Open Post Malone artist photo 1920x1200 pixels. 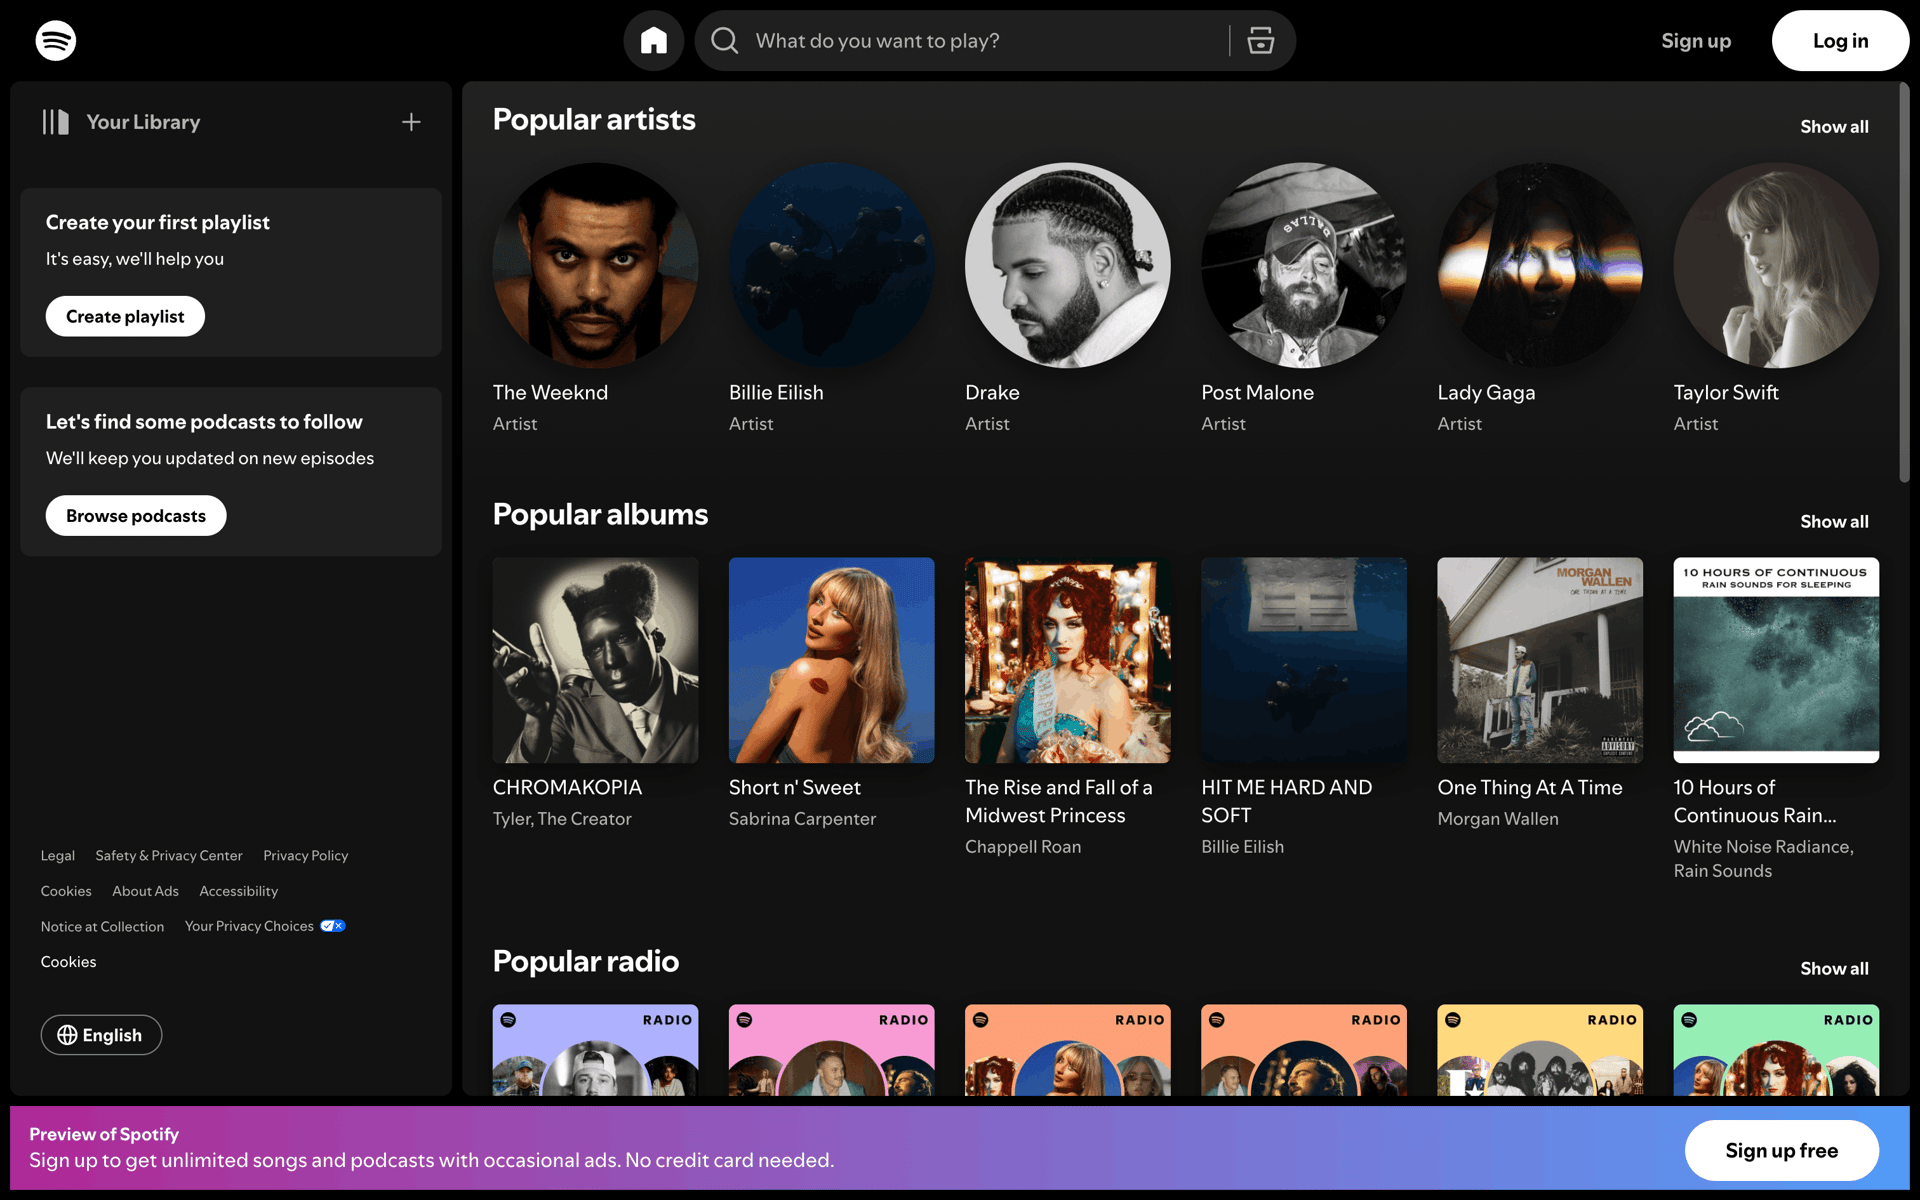pyautogui.click(x=1304, y=266)
